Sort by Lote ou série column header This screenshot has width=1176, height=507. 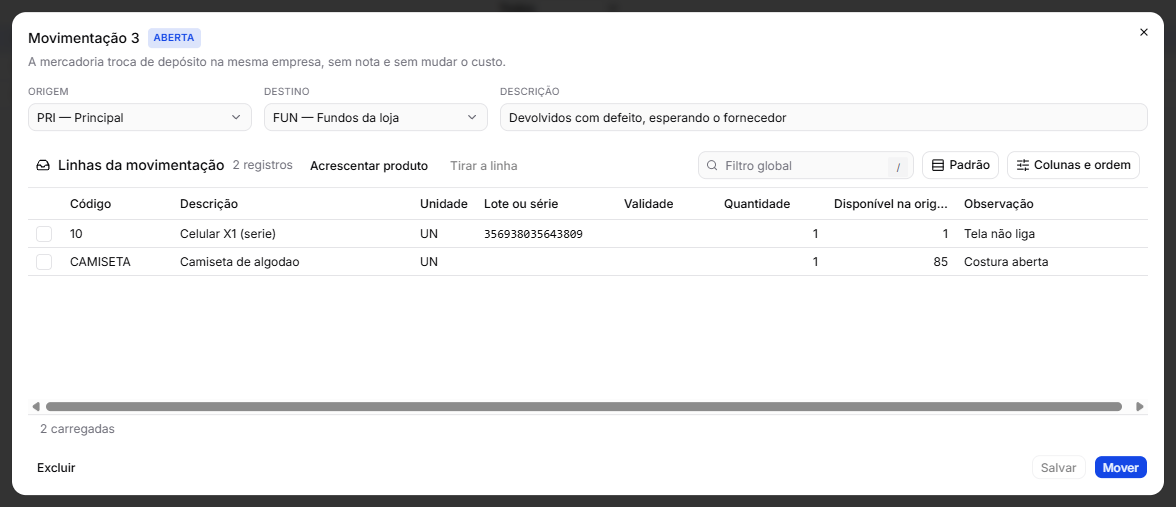tap(521, 203)
